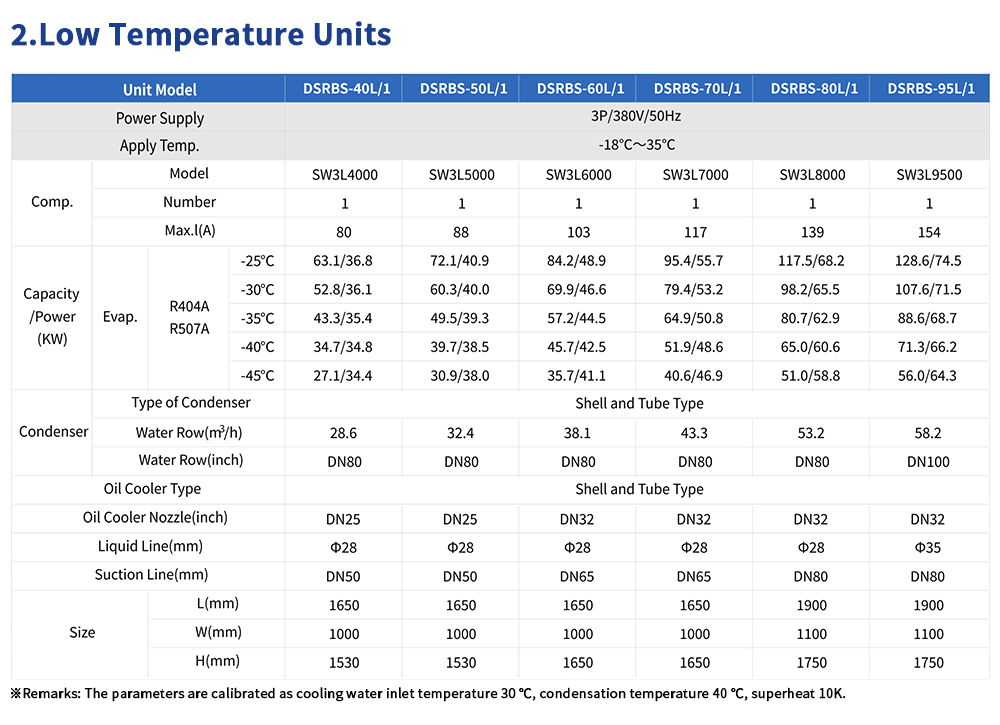Click compressor model SW3L5000
Screen dimensions: 1000x725
pos(462,175)
